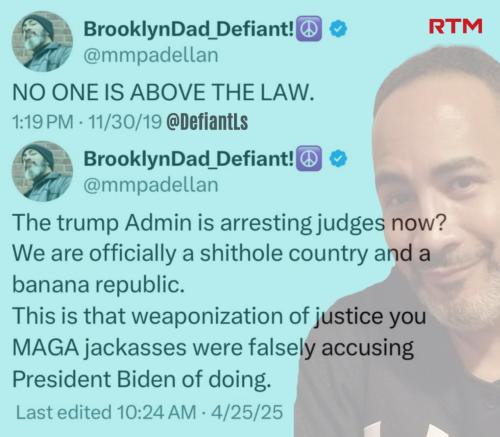Image resolution: width=500 pixels, height=437 pixels.
Task: Click the blue verified badge on the top tweet
Action: 338,29
